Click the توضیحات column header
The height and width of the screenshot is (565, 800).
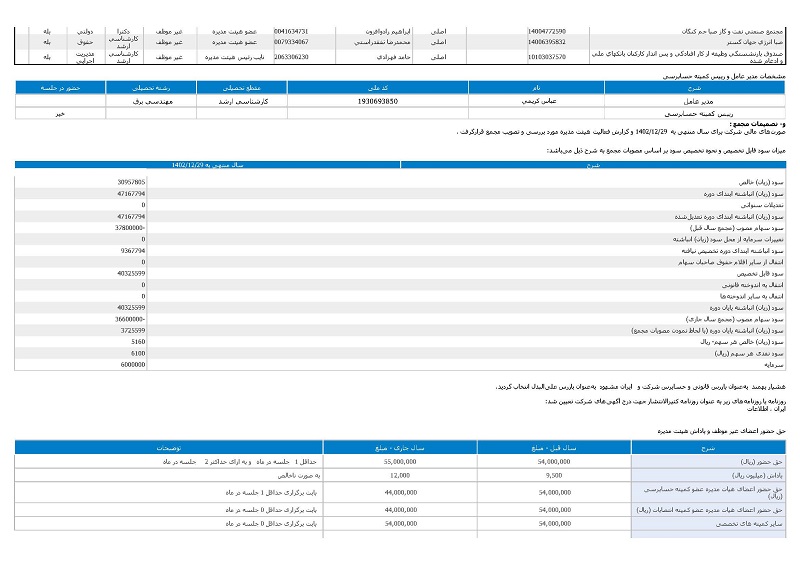[x=169, y=448]
